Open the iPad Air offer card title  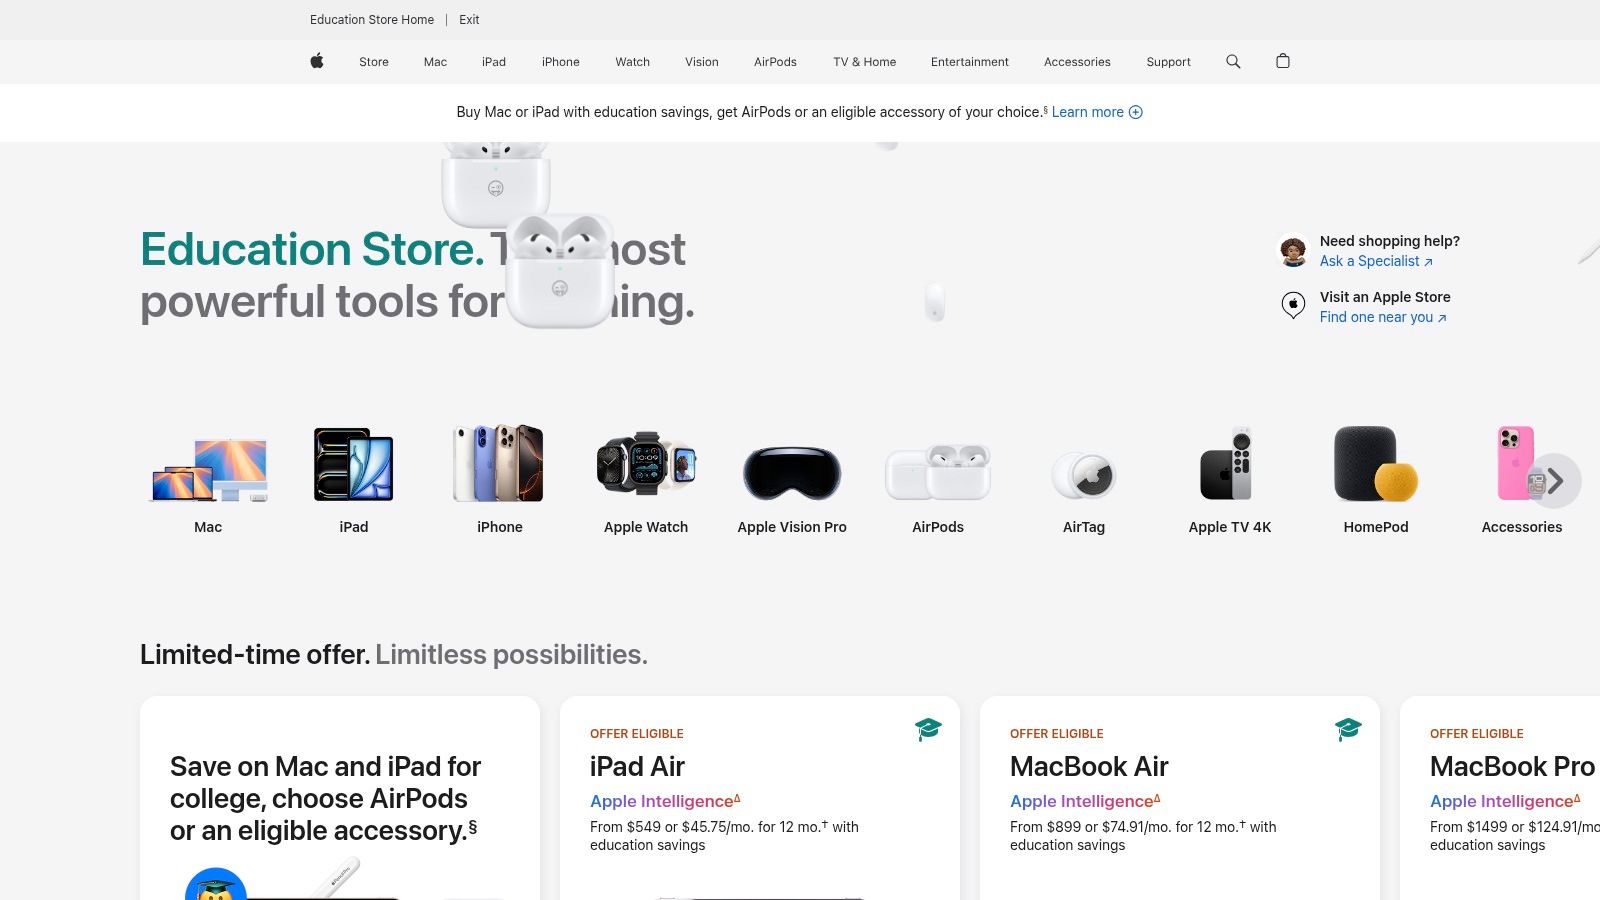tap(637, 767)
